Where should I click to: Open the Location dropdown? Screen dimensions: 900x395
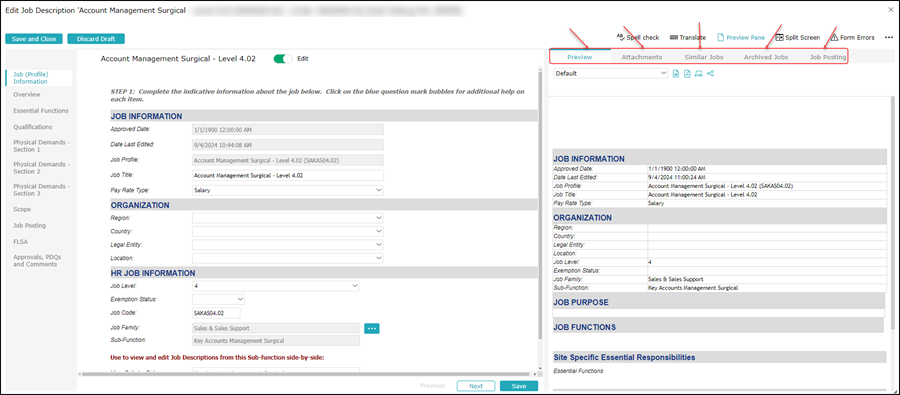[x=288, y=258]
